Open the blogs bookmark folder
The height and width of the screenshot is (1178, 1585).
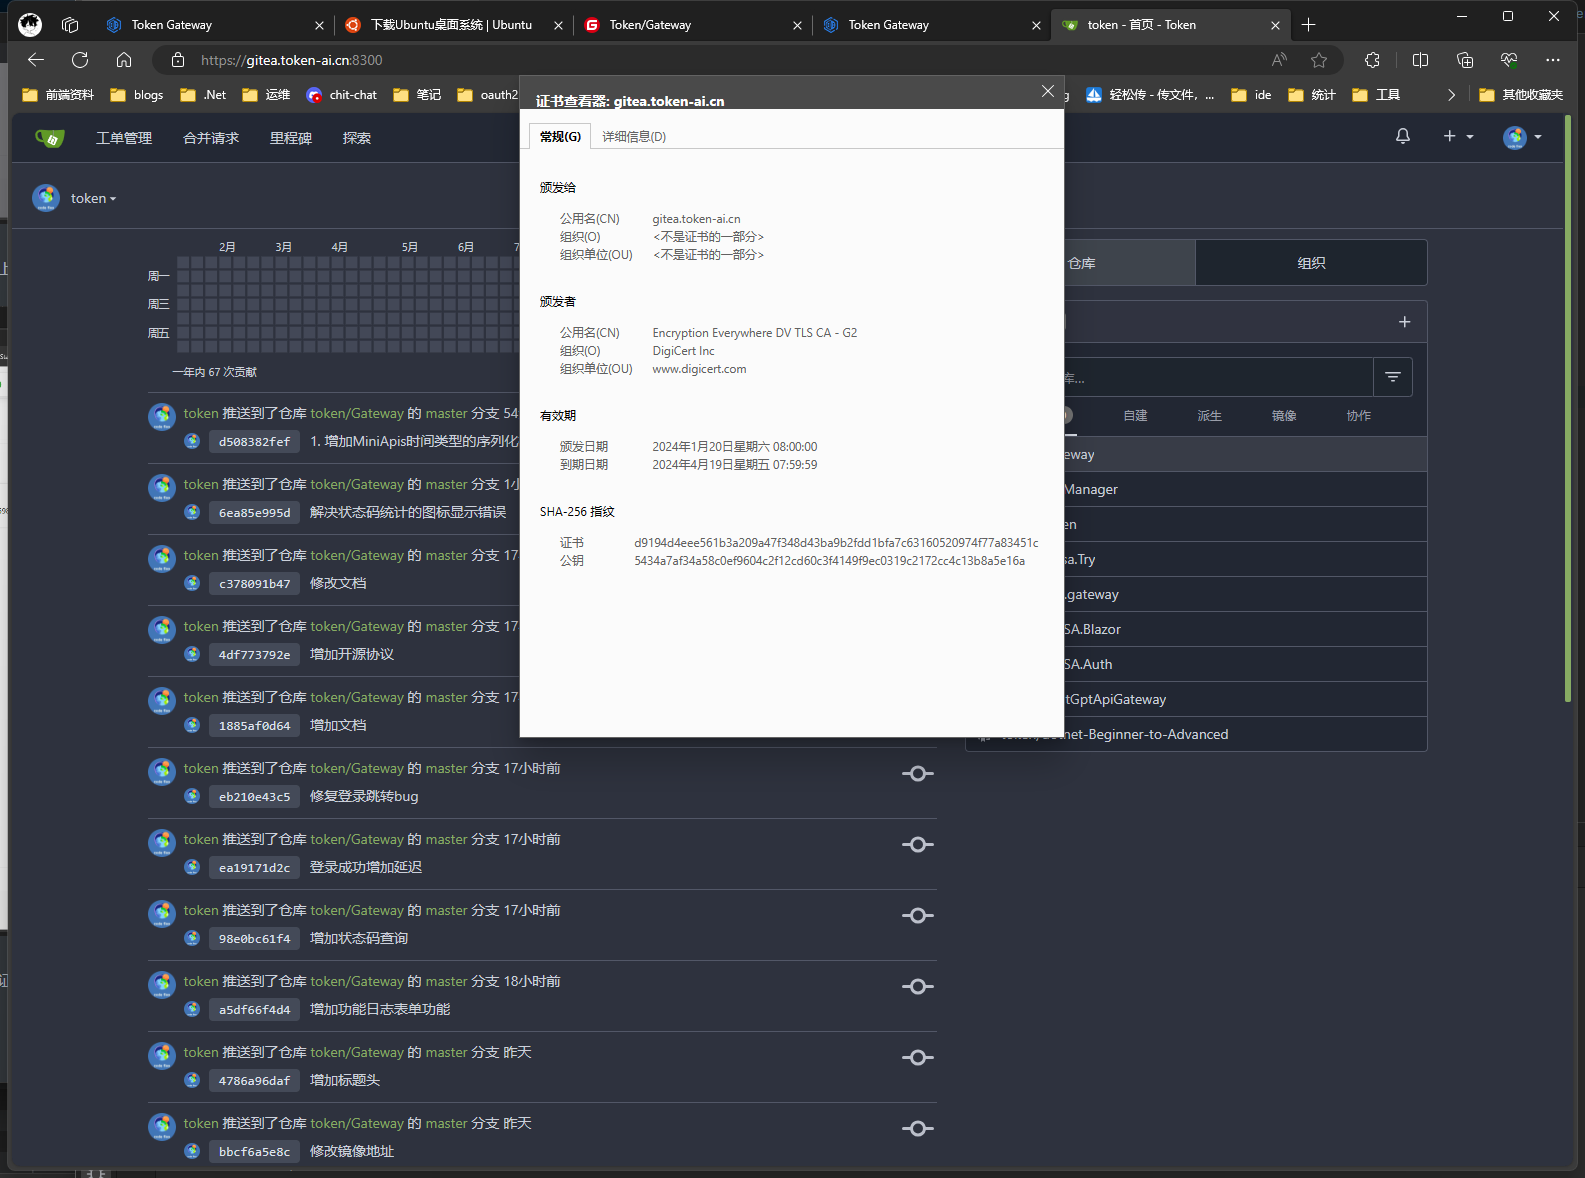(137, 95)
